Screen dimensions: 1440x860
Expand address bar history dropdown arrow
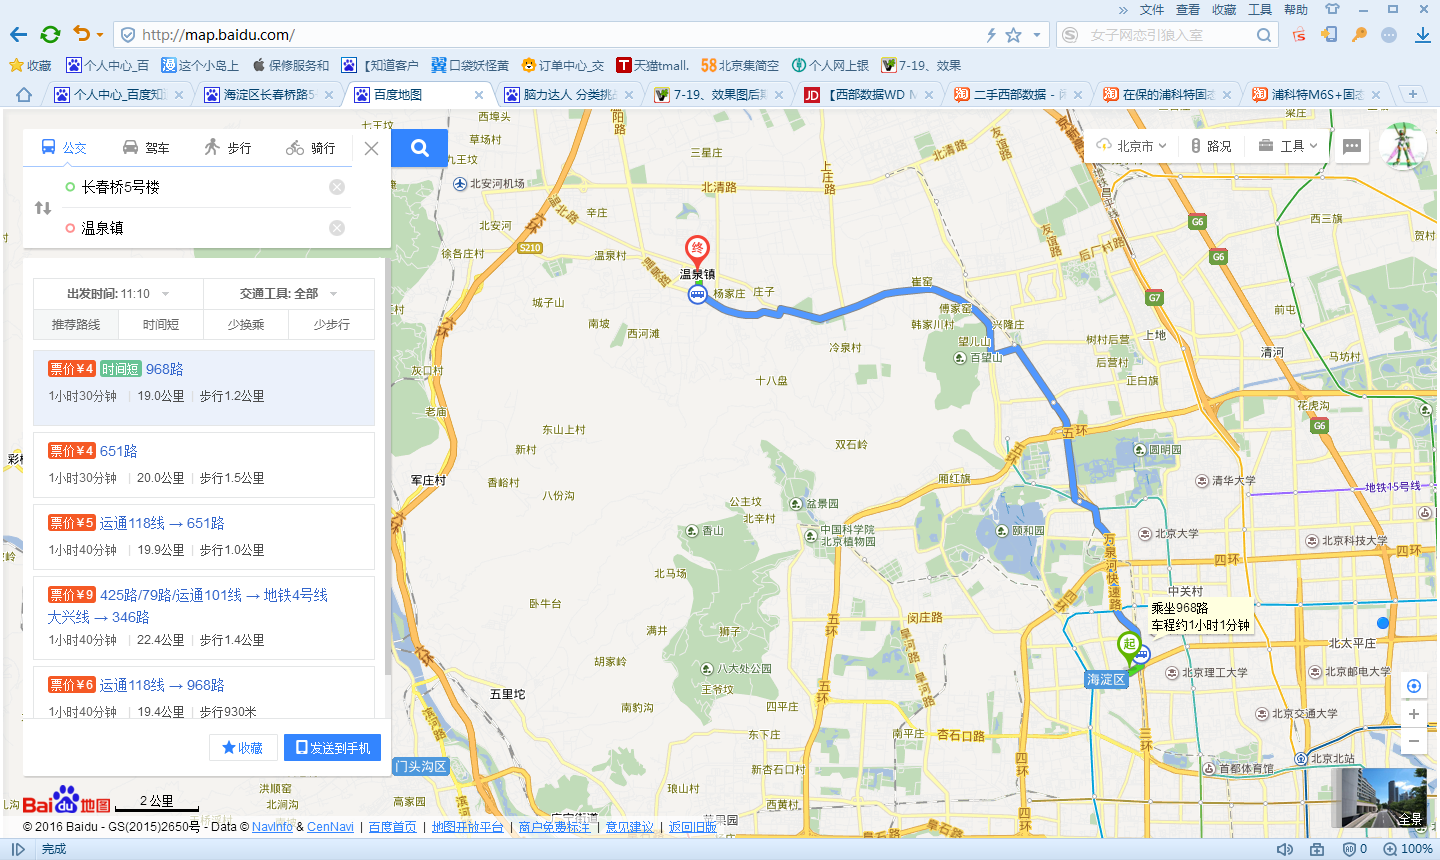click(1037, 35)
